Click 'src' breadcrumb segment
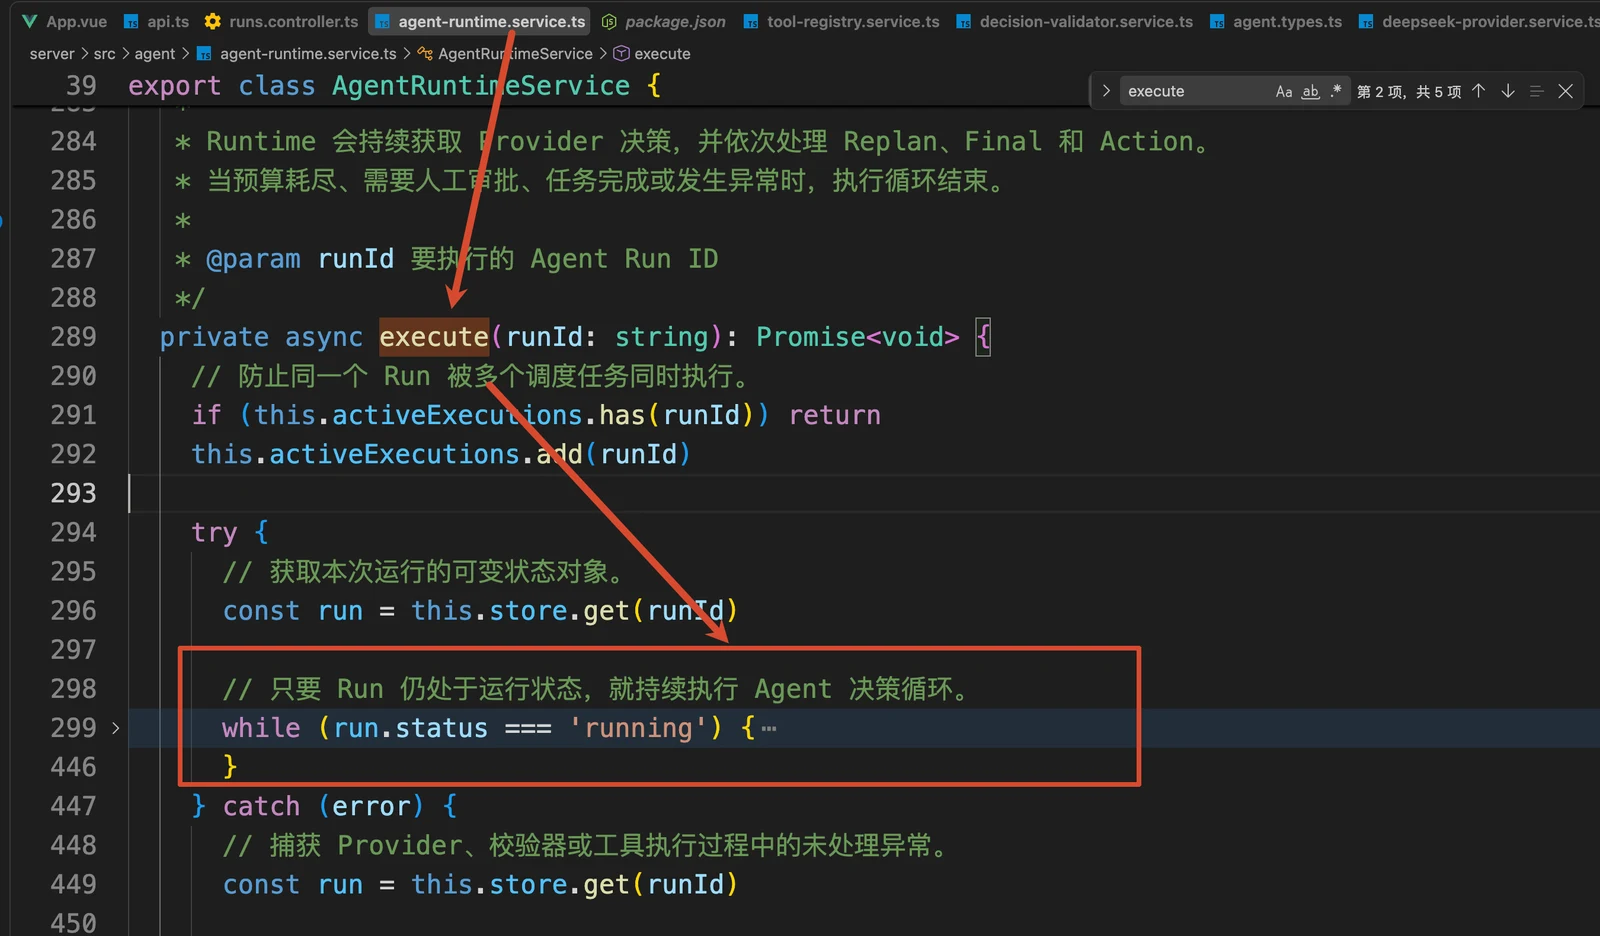This screenshot has width=1600, height=936. point(105,54)
